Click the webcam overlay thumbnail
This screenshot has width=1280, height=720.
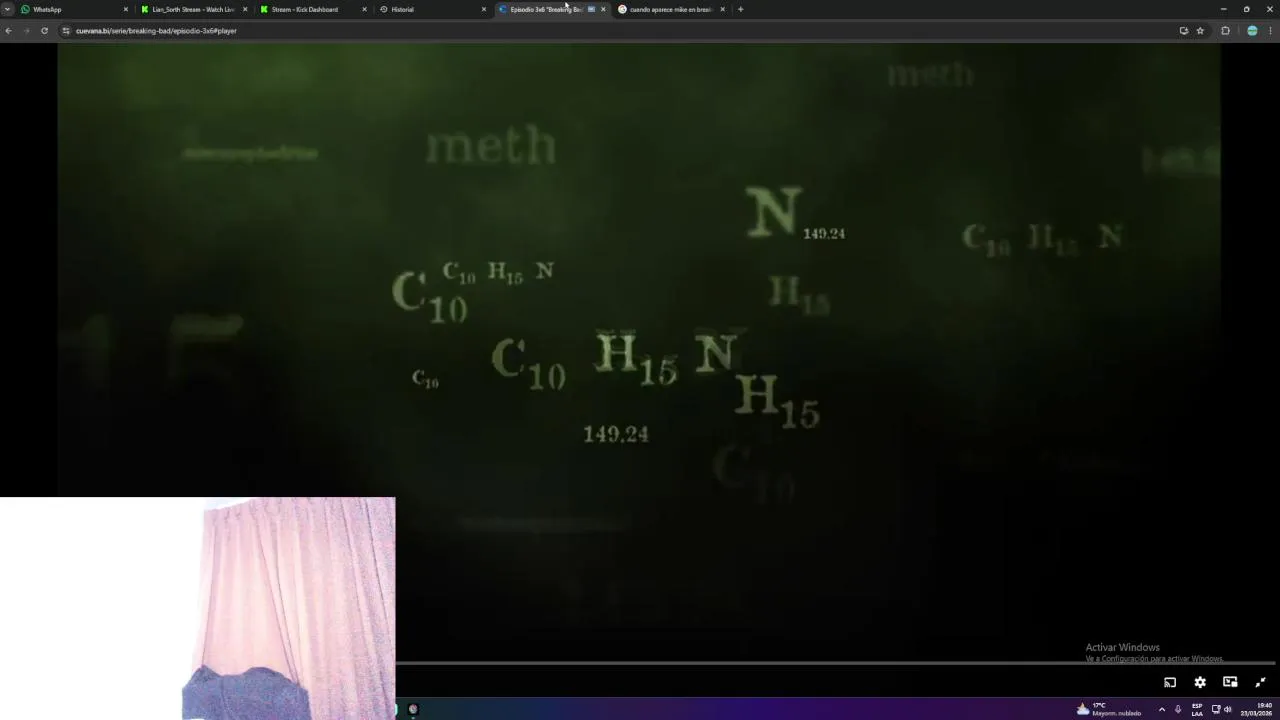[198, 608]
